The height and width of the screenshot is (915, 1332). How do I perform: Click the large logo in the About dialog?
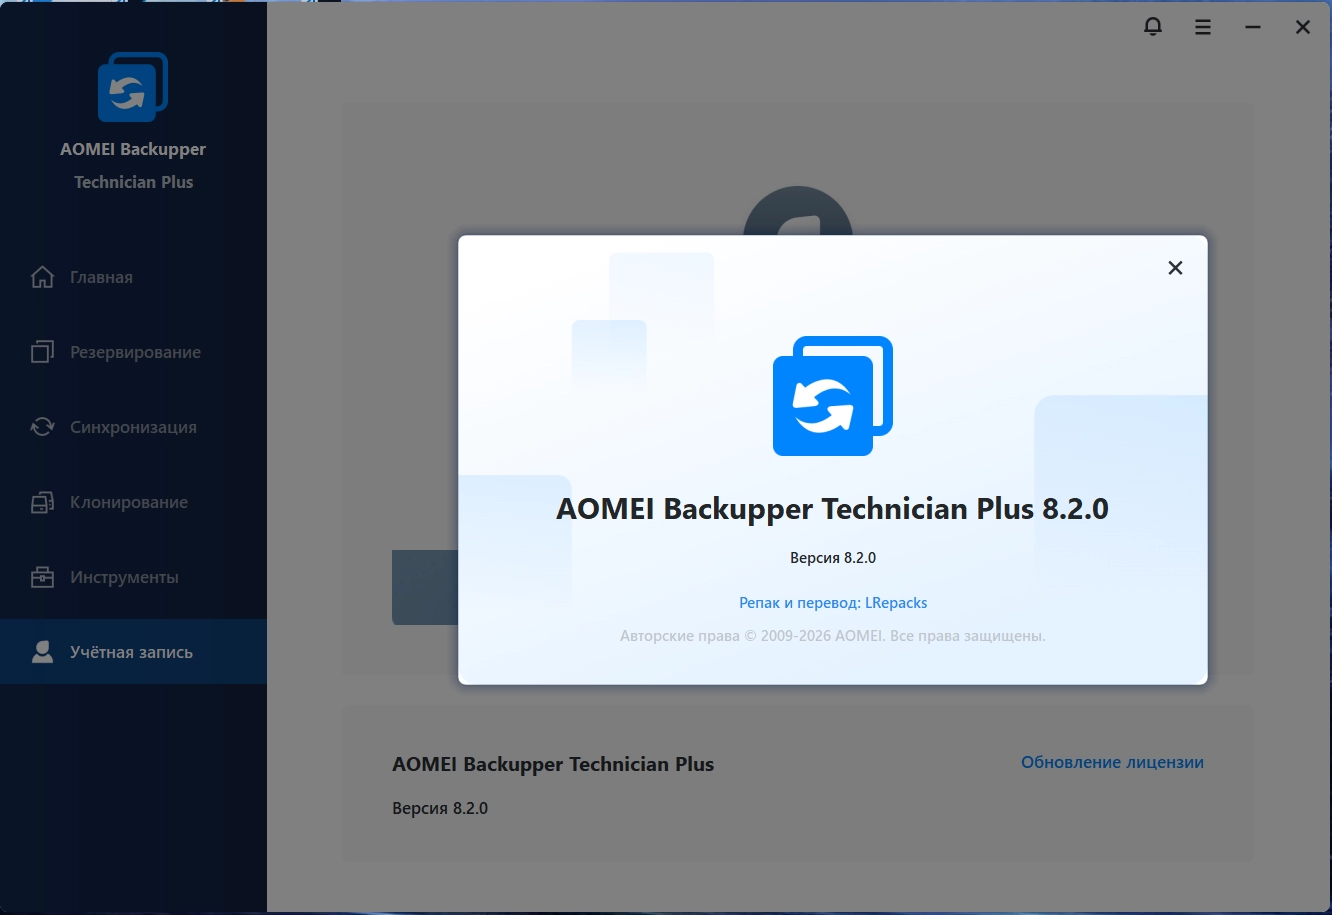(x=833, y=396)
